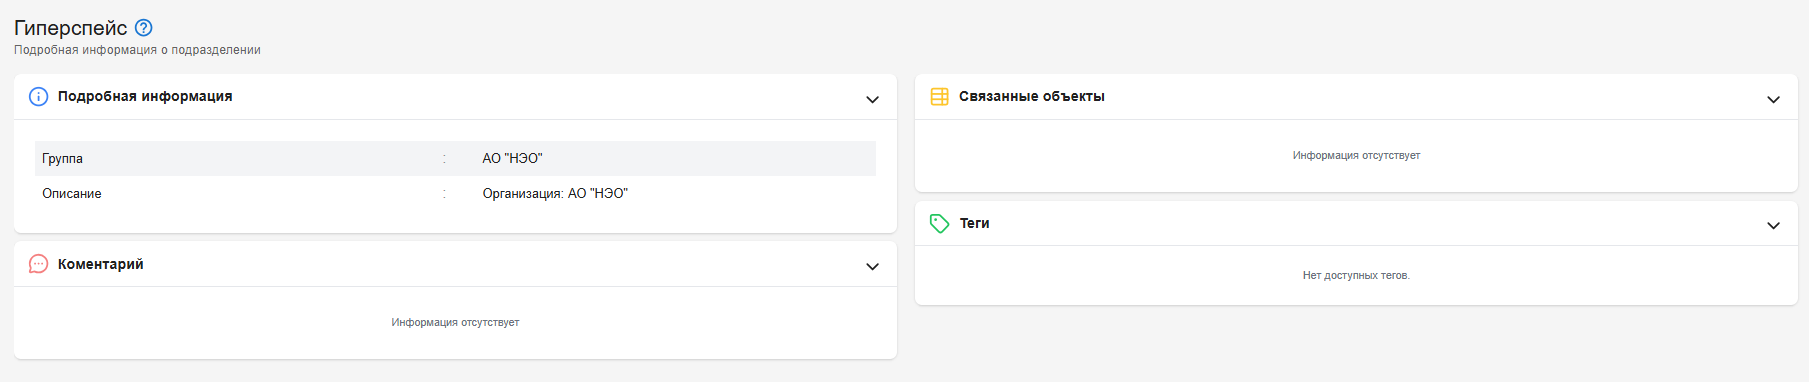Click subtitle Подробная информация о подразделении
Viewport: 1809px width, 382px height.
point(137,50)
